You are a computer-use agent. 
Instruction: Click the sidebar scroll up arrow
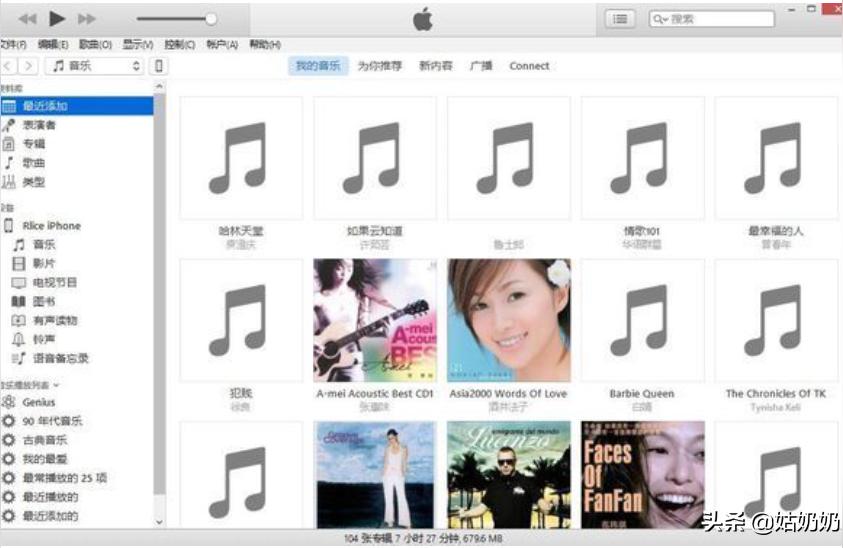click(159, 86)
